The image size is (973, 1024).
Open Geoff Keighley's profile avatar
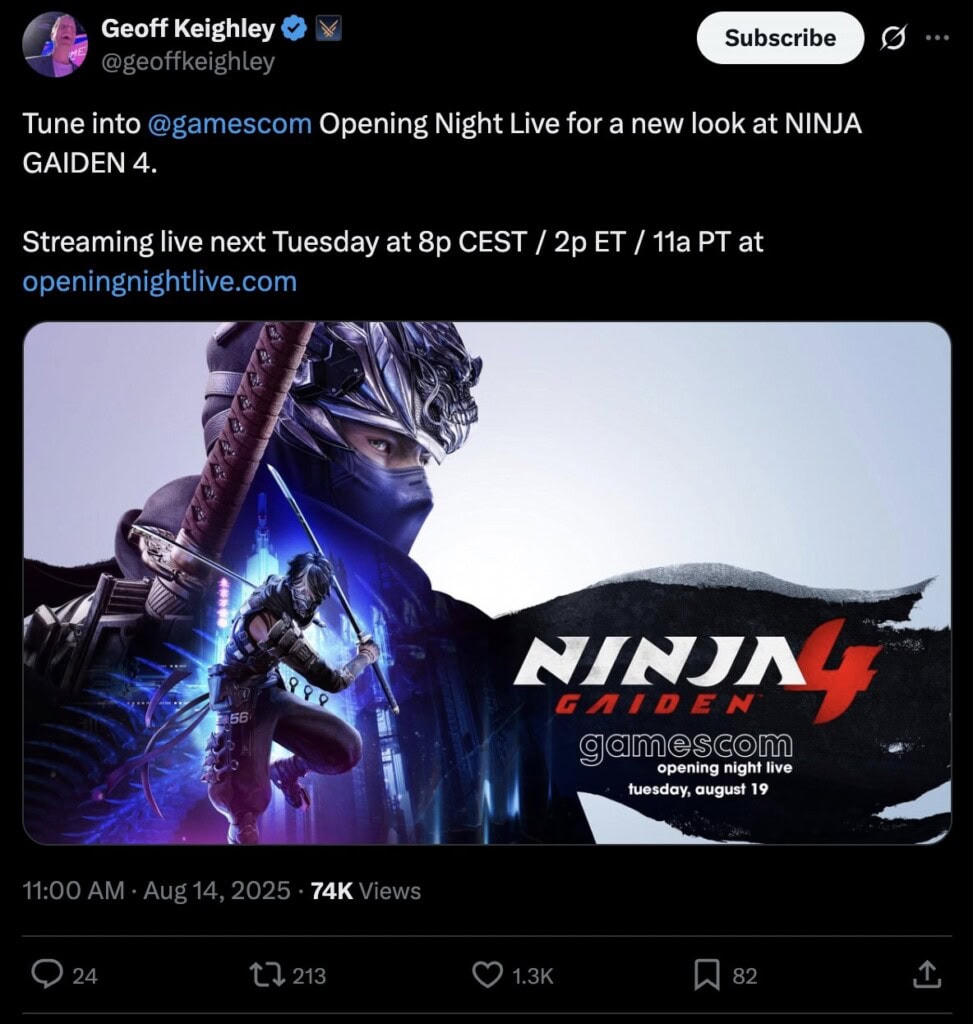tap(55, 44)
